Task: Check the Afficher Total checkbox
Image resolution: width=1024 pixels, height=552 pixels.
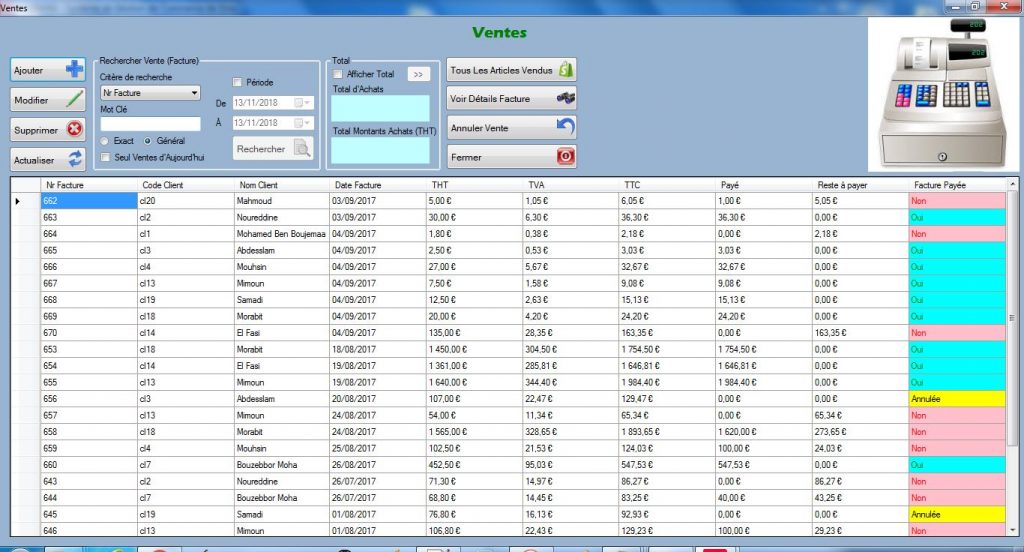Action: (338, 74)
